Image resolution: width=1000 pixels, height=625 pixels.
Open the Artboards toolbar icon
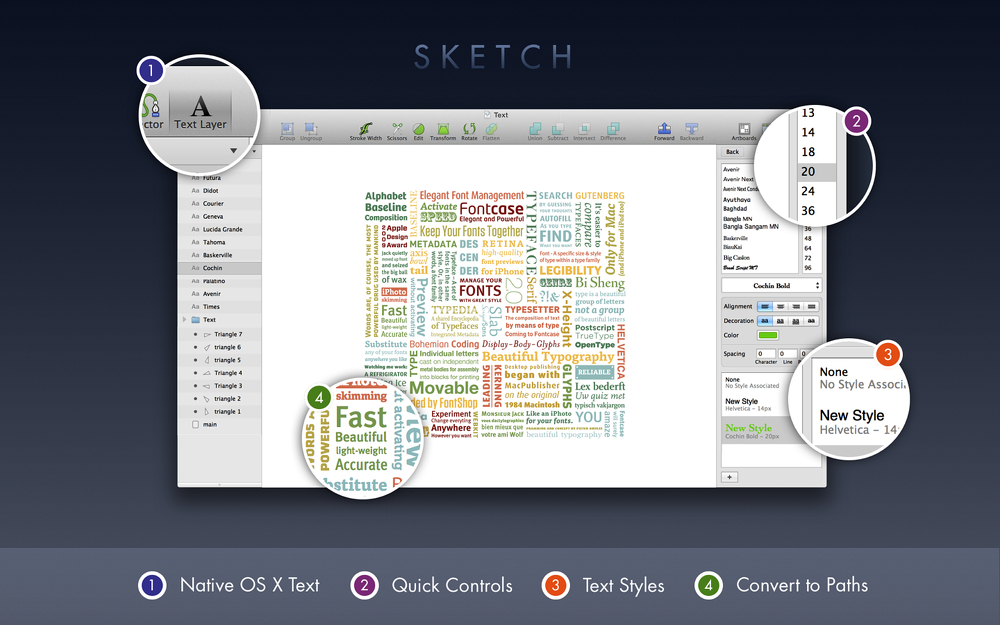click(744, 131)
